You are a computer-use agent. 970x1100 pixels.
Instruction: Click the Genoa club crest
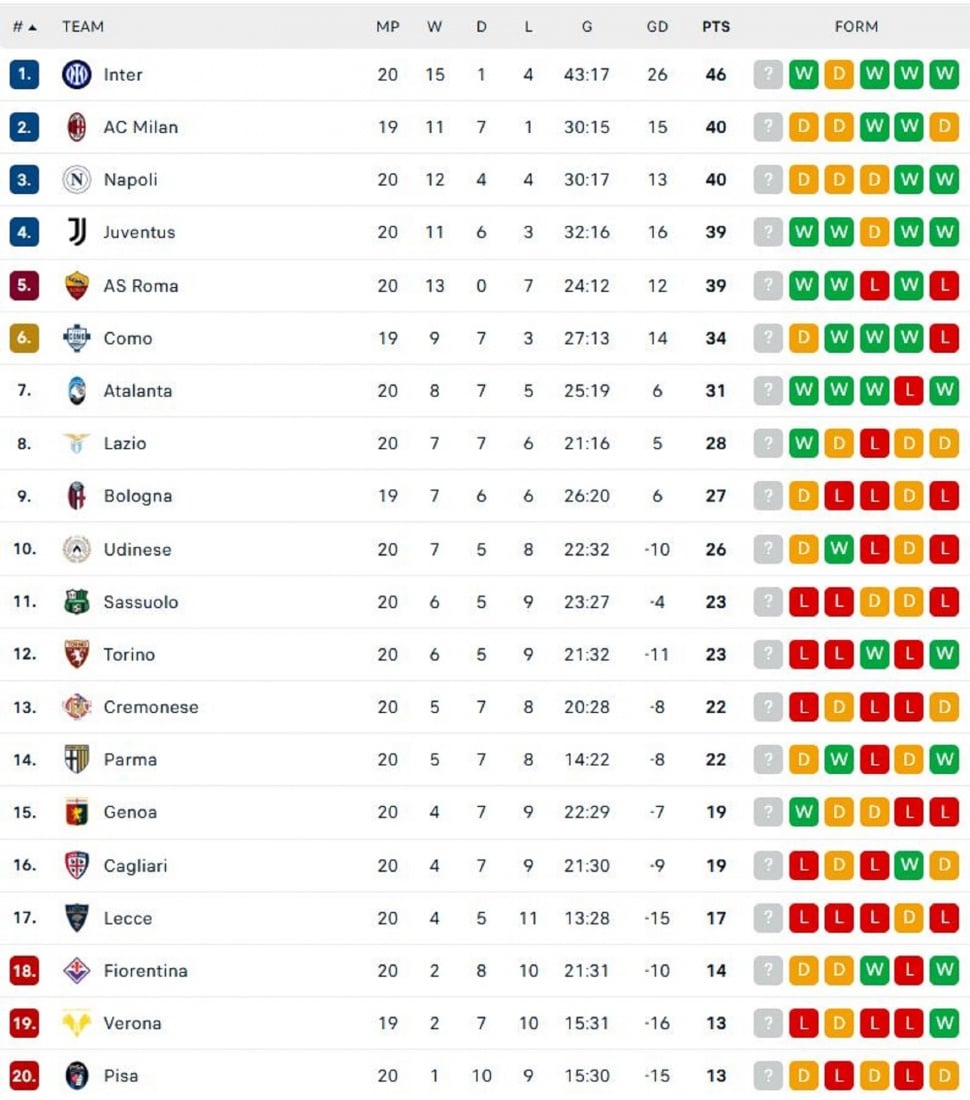click(x=77, y=812)
